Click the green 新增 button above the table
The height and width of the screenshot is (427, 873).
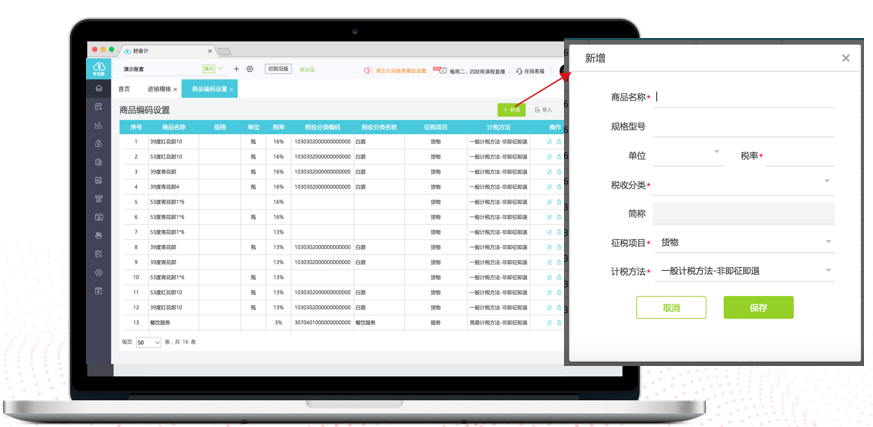coord(511,110)
